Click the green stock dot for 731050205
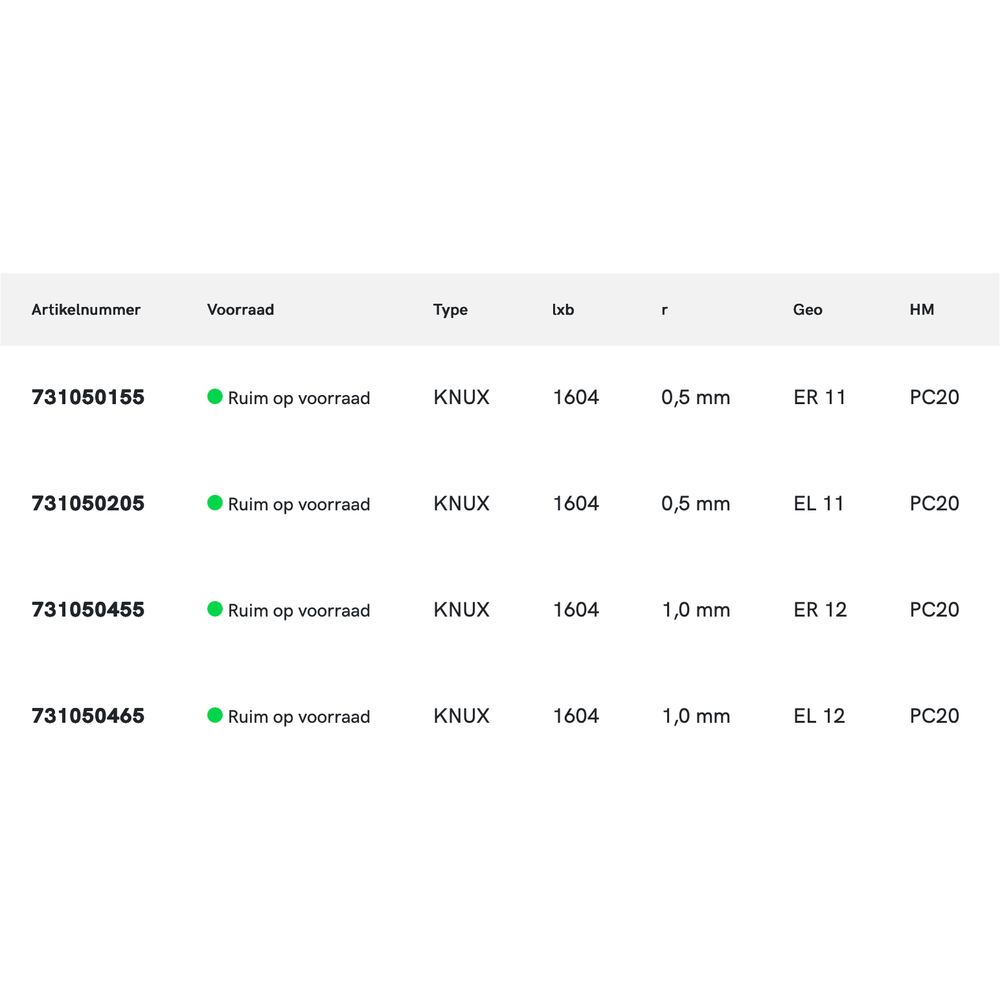The image size is (1000, 1000). pyautogui.click(x=214, y=503)
